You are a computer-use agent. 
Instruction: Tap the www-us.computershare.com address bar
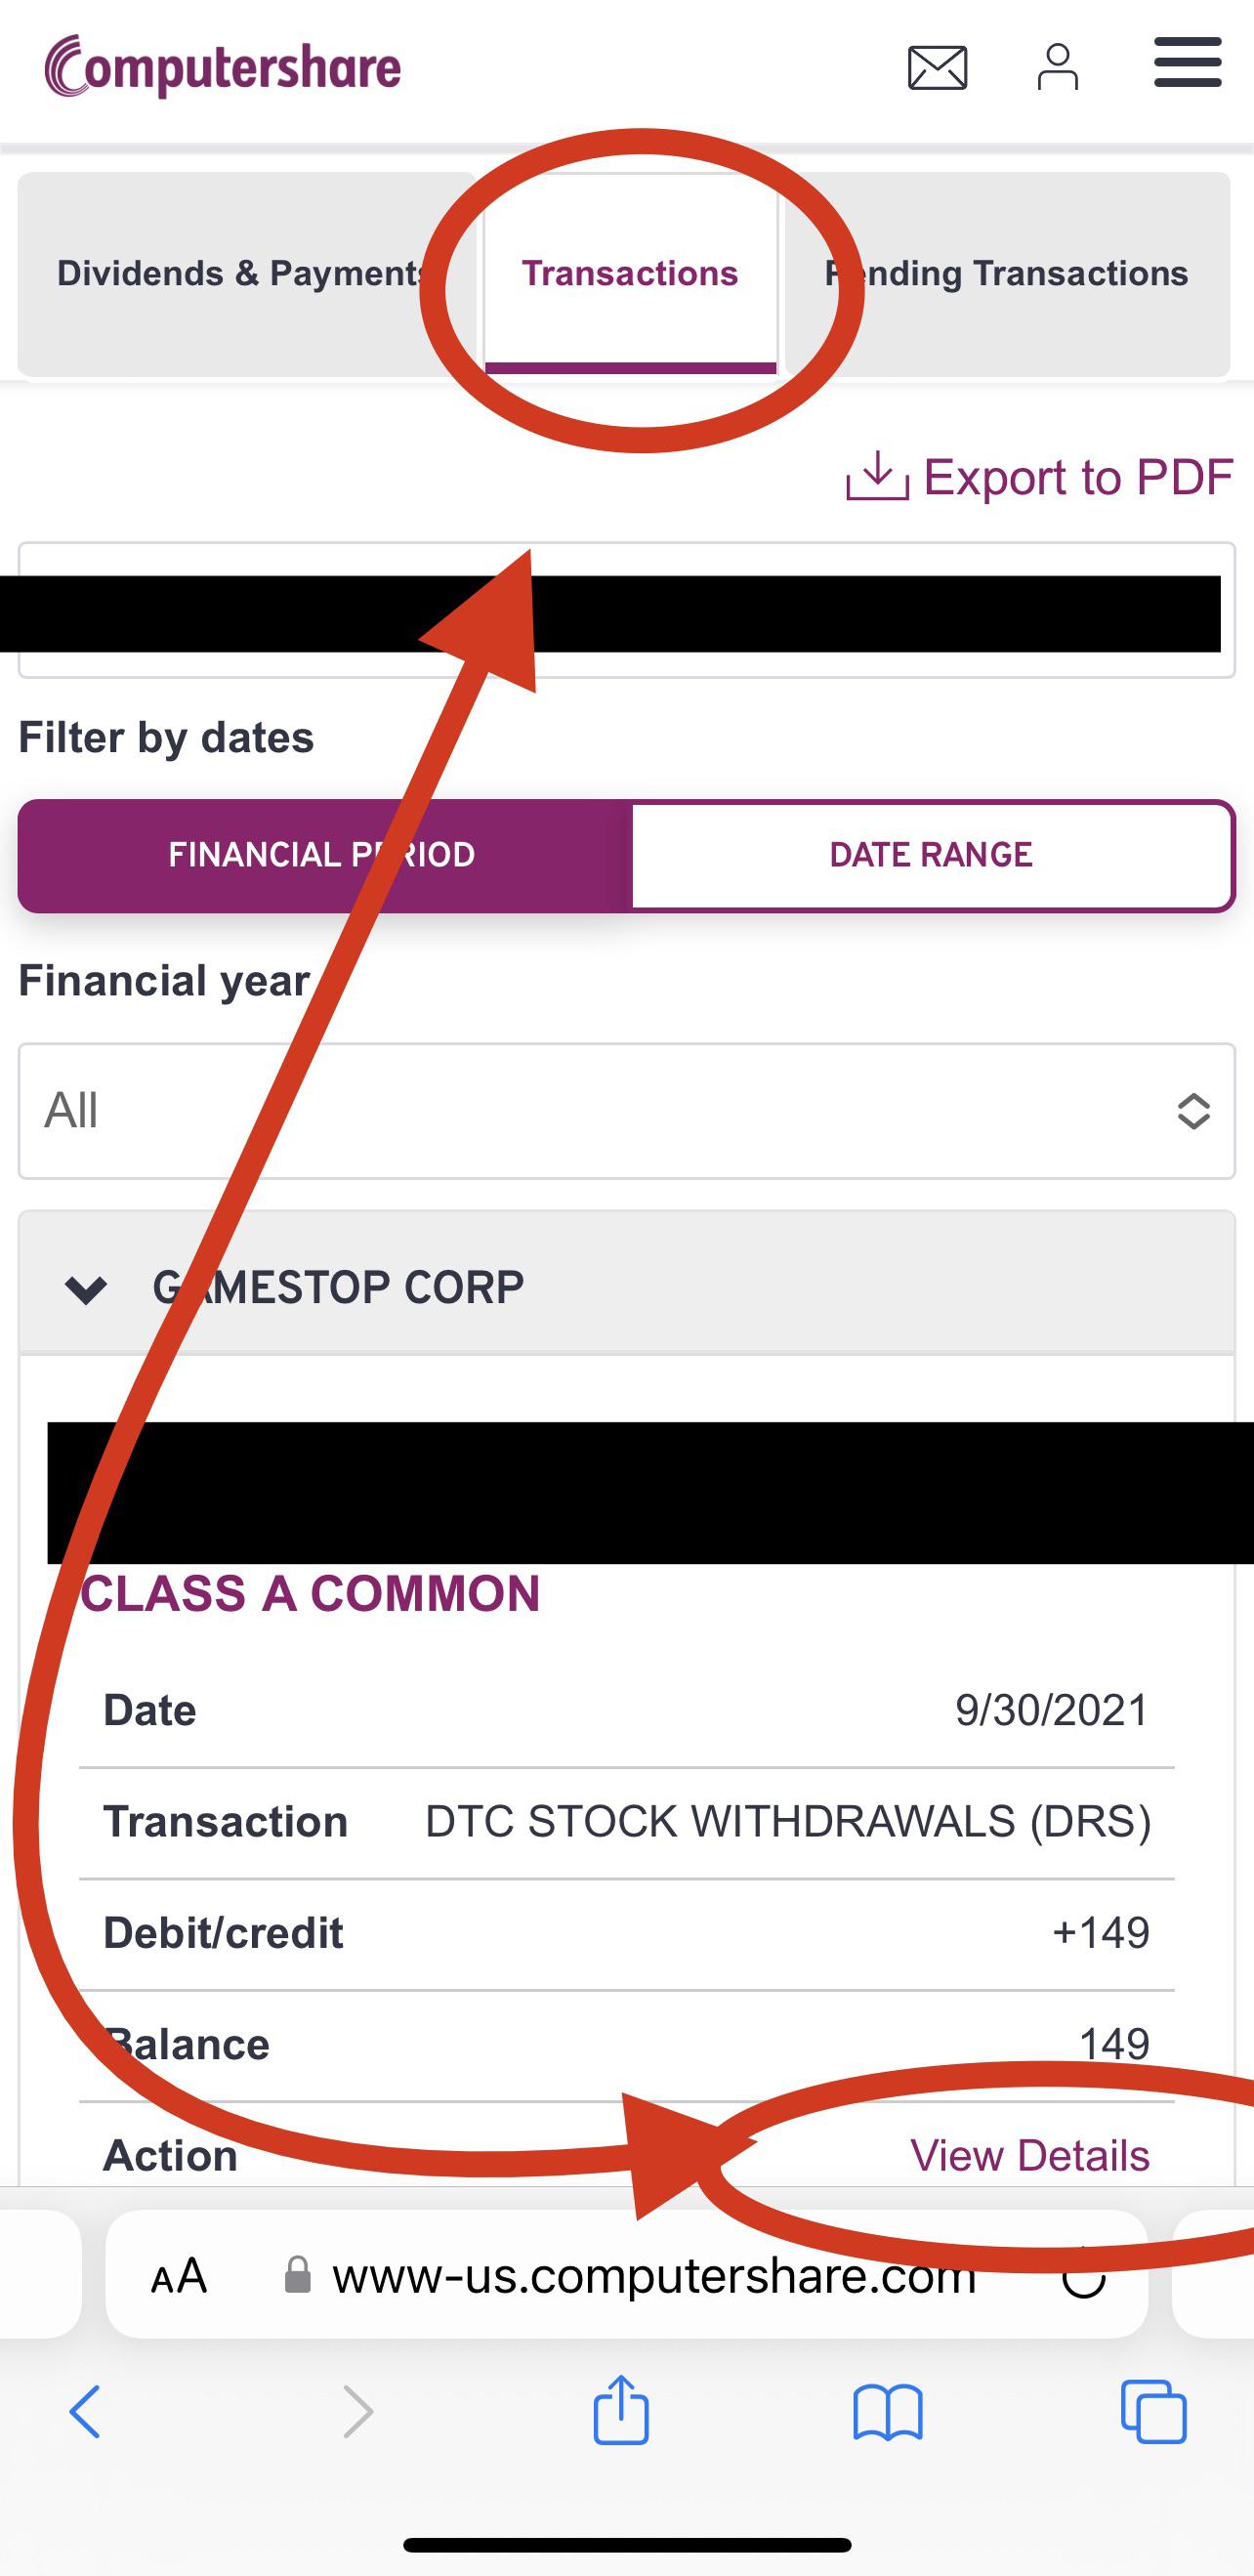tap(654, 2278)
